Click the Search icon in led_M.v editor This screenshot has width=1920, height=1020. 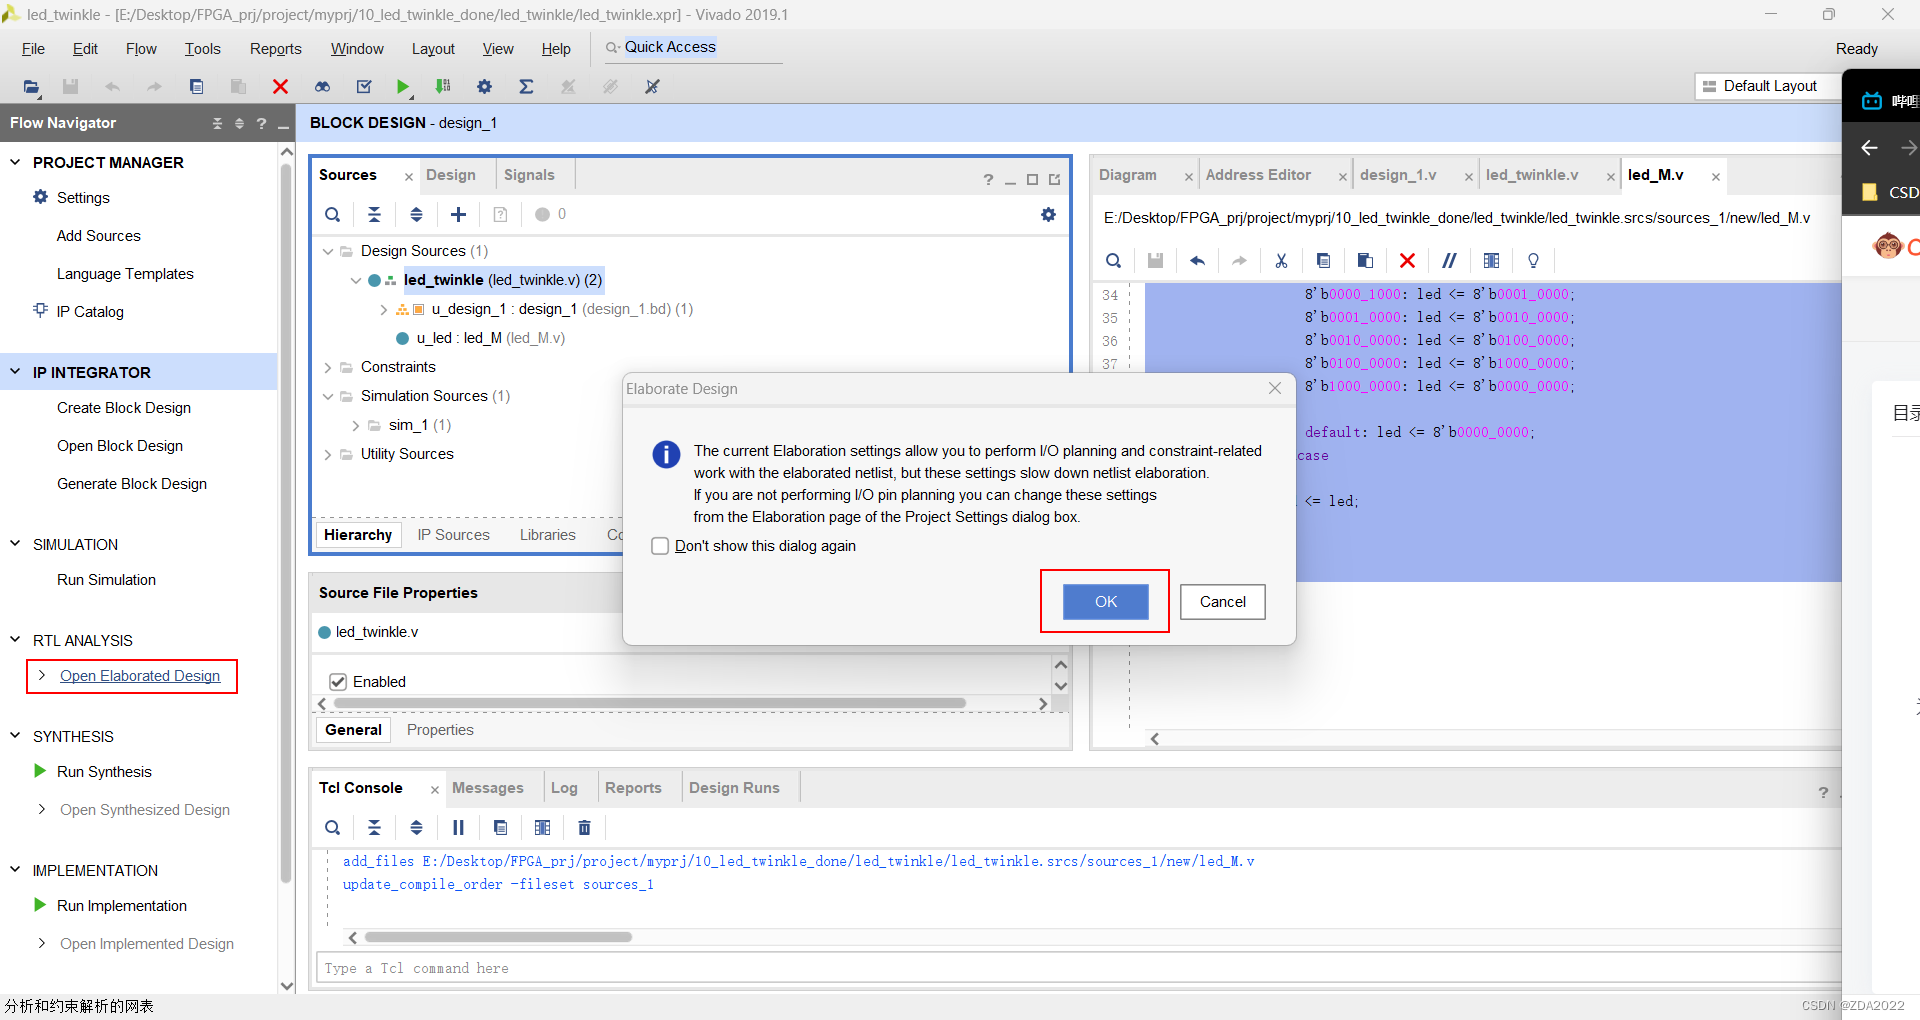coord(1113,261)
